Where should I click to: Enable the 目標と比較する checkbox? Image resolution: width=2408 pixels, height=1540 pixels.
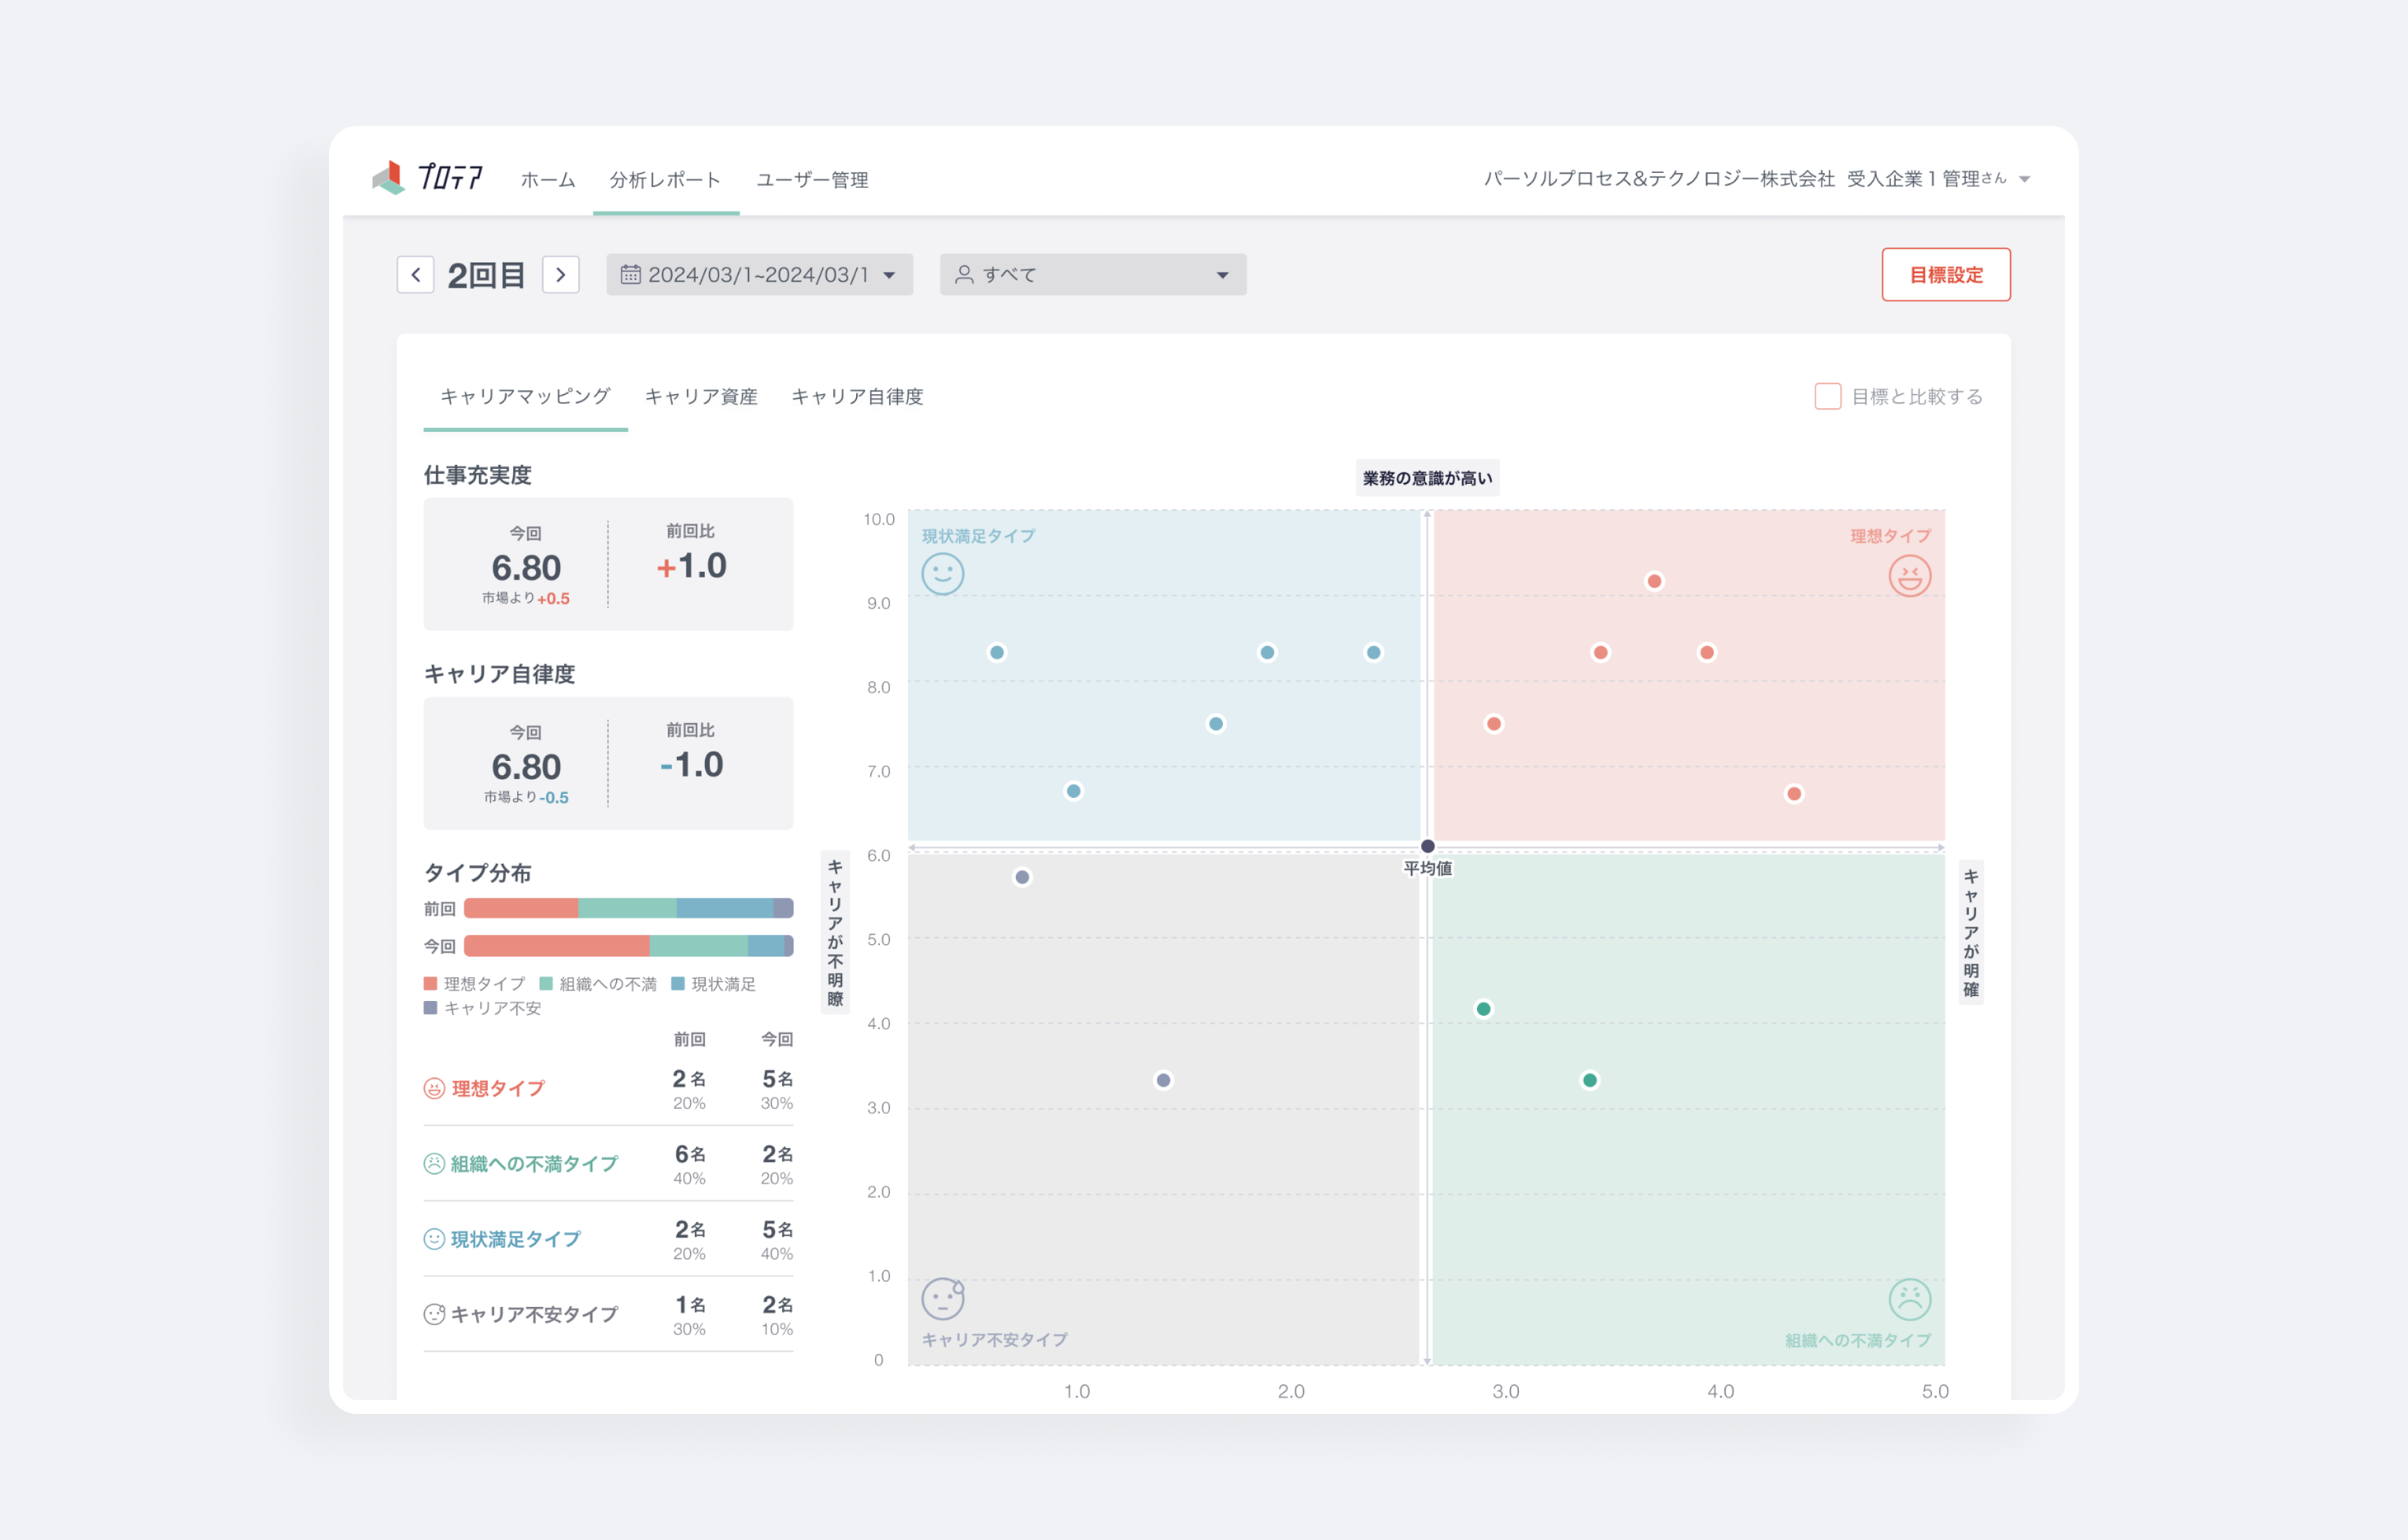coord(1827,397)
